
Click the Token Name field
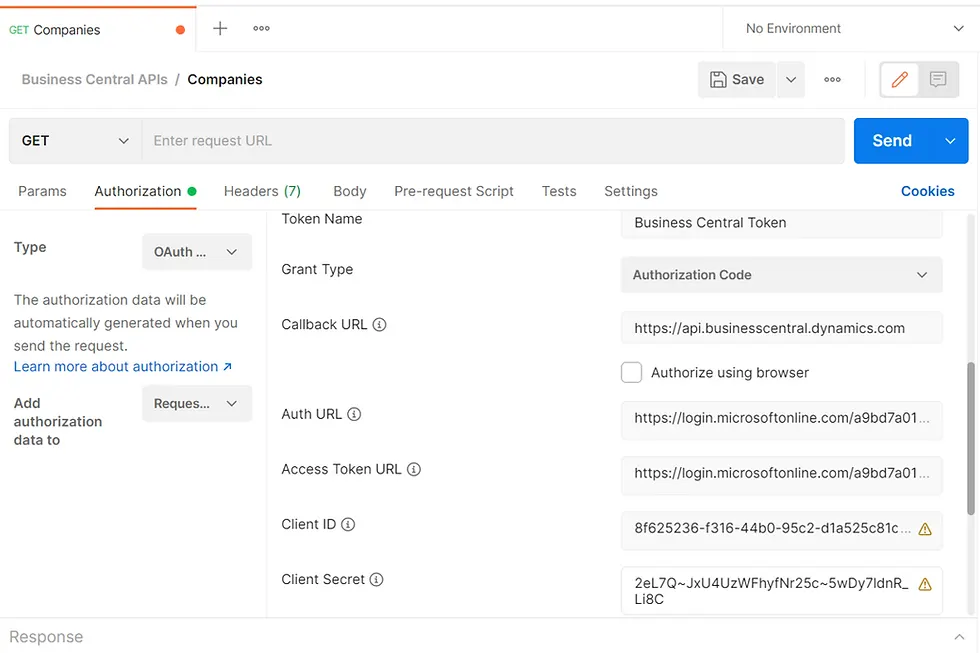coord(781,224)
